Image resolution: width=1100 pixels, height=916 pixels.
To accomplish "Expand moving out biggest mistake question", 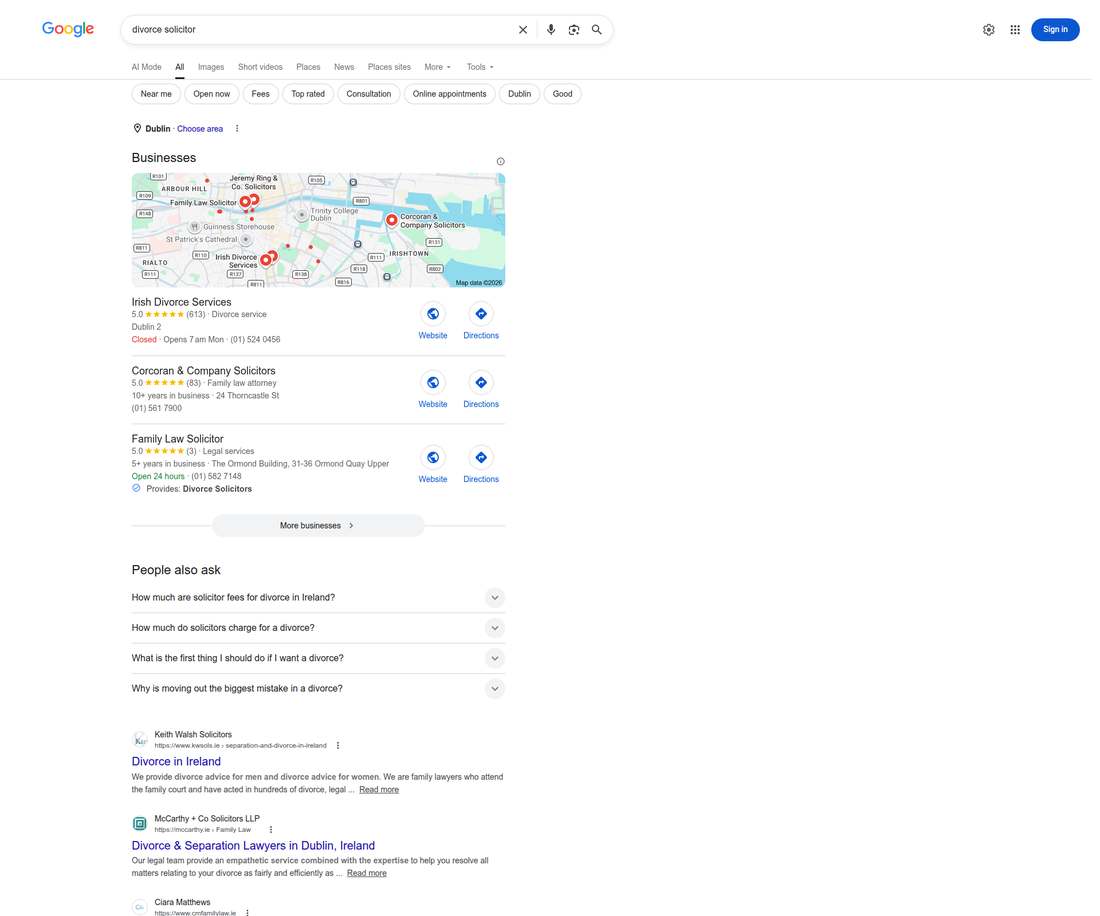I will click(x=495, y=689).
